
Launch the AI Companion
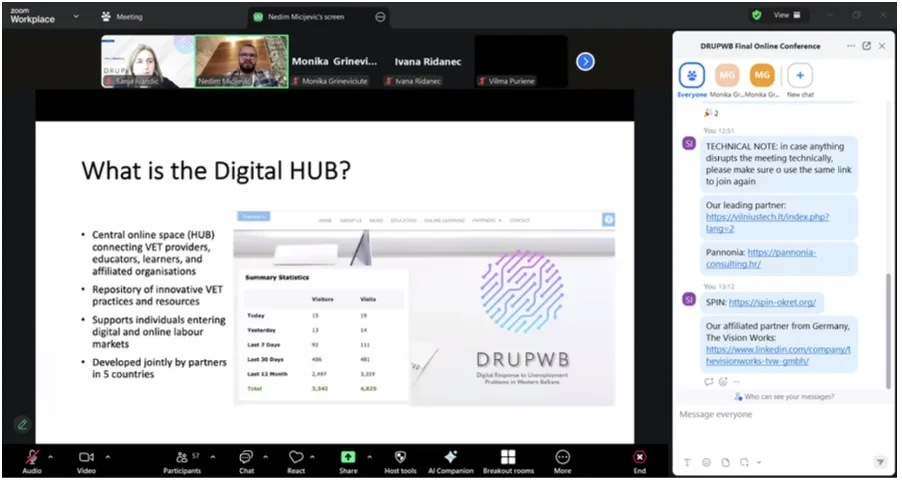(451, 458)
